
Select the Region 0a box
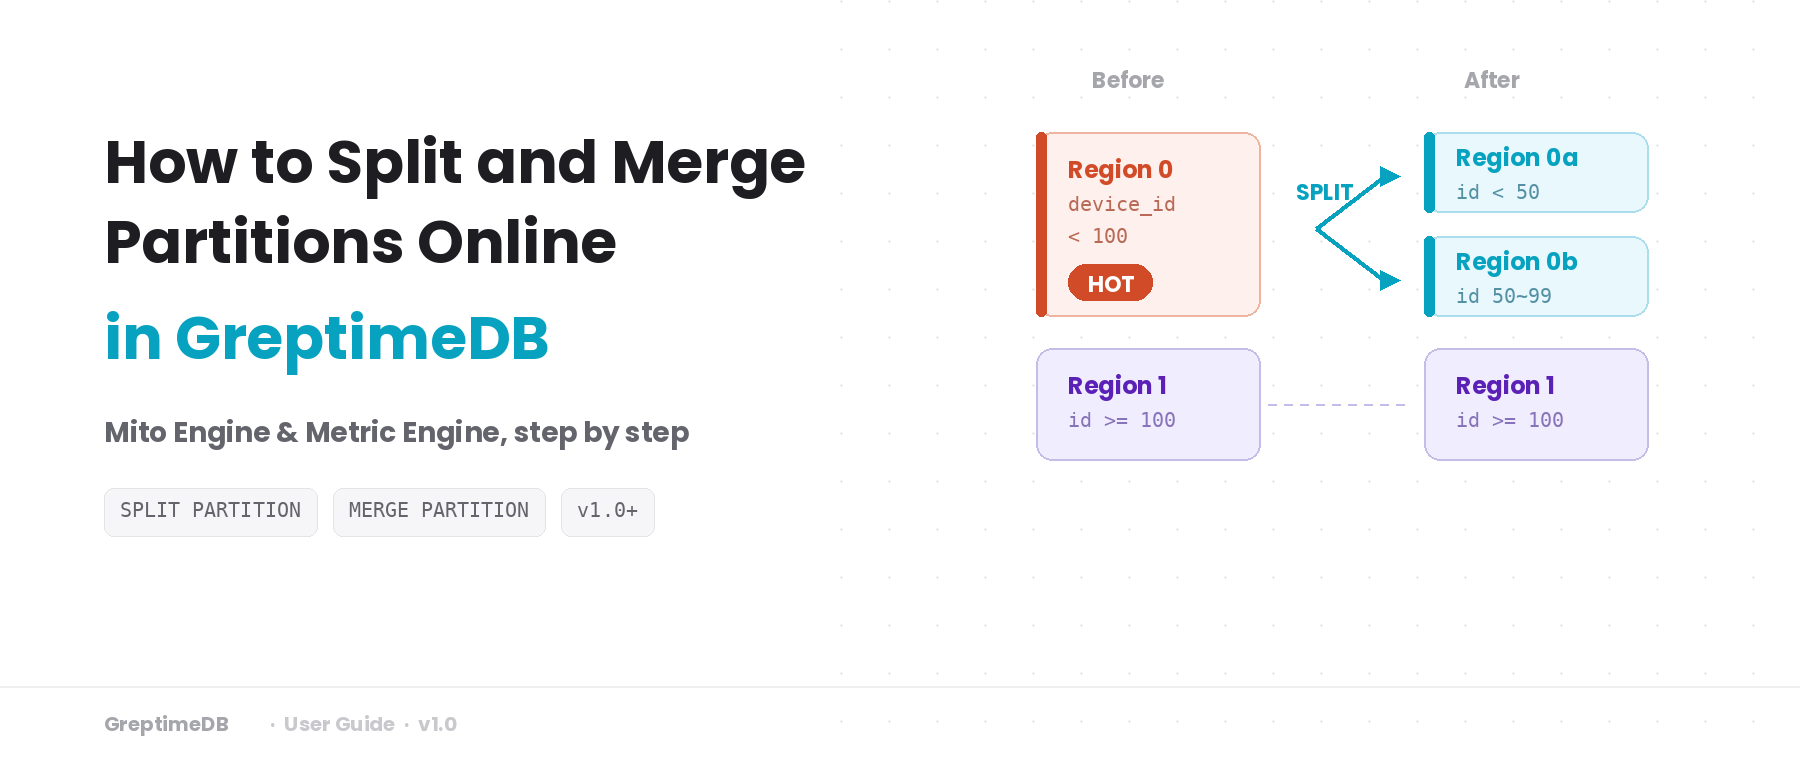(x=1536, y=173)
